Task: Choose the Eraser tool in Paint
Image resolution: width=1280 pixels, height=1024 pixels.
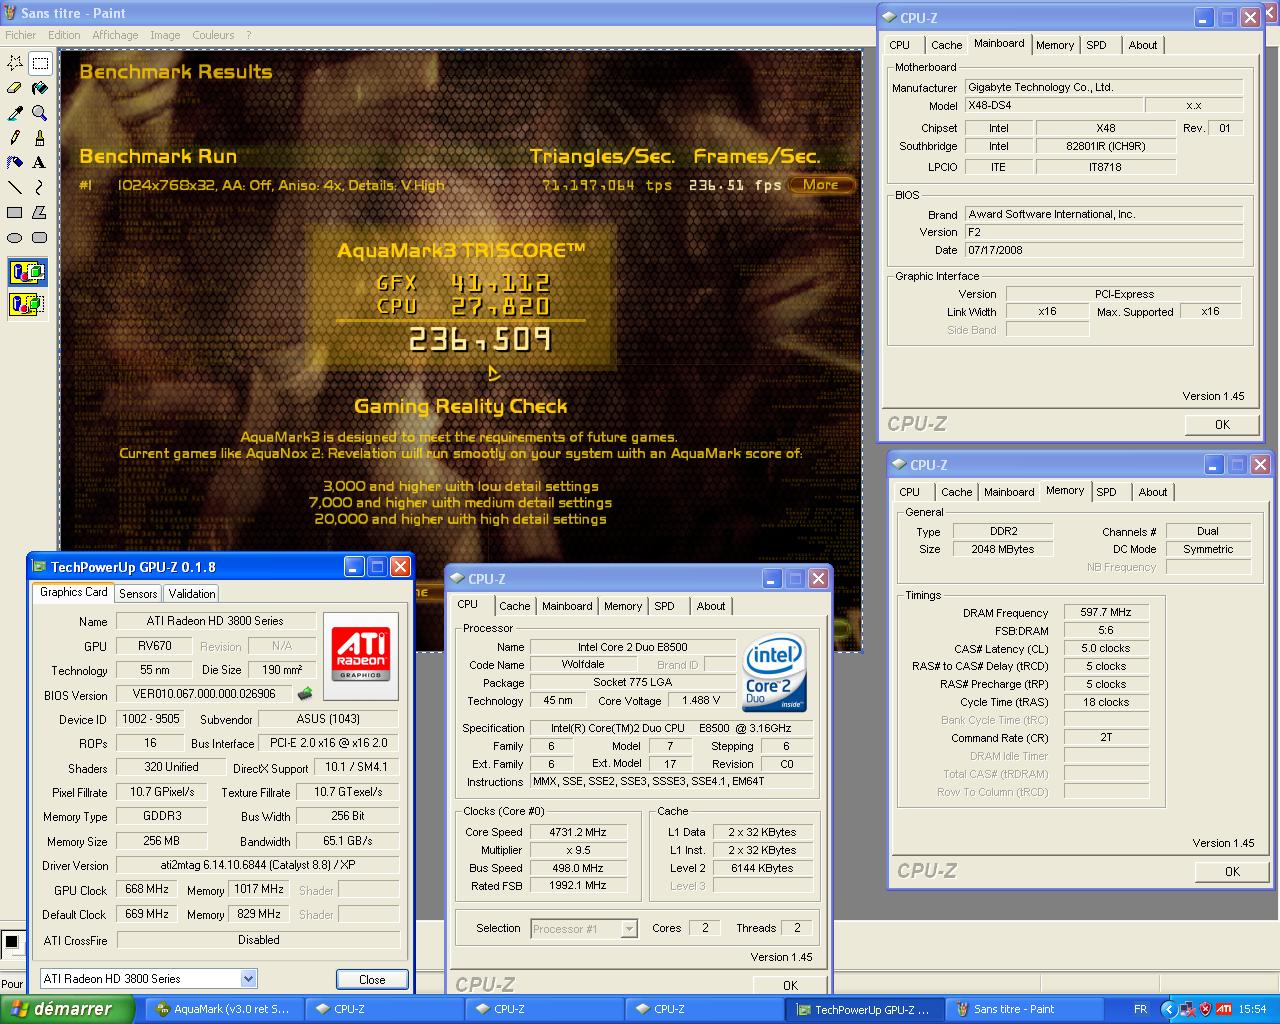Action: coord(15,88)
